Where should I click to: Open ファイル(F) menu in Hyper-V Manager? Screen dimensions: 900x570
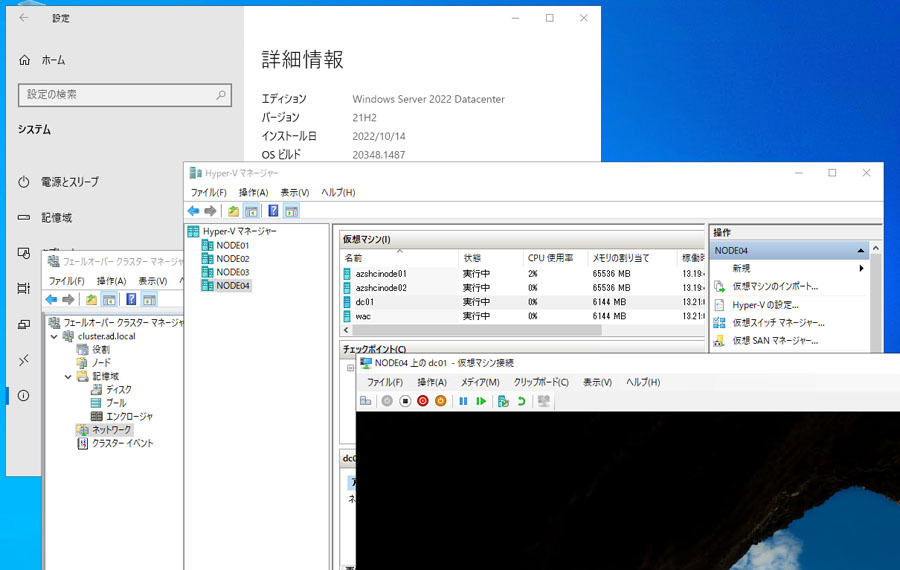208,192
